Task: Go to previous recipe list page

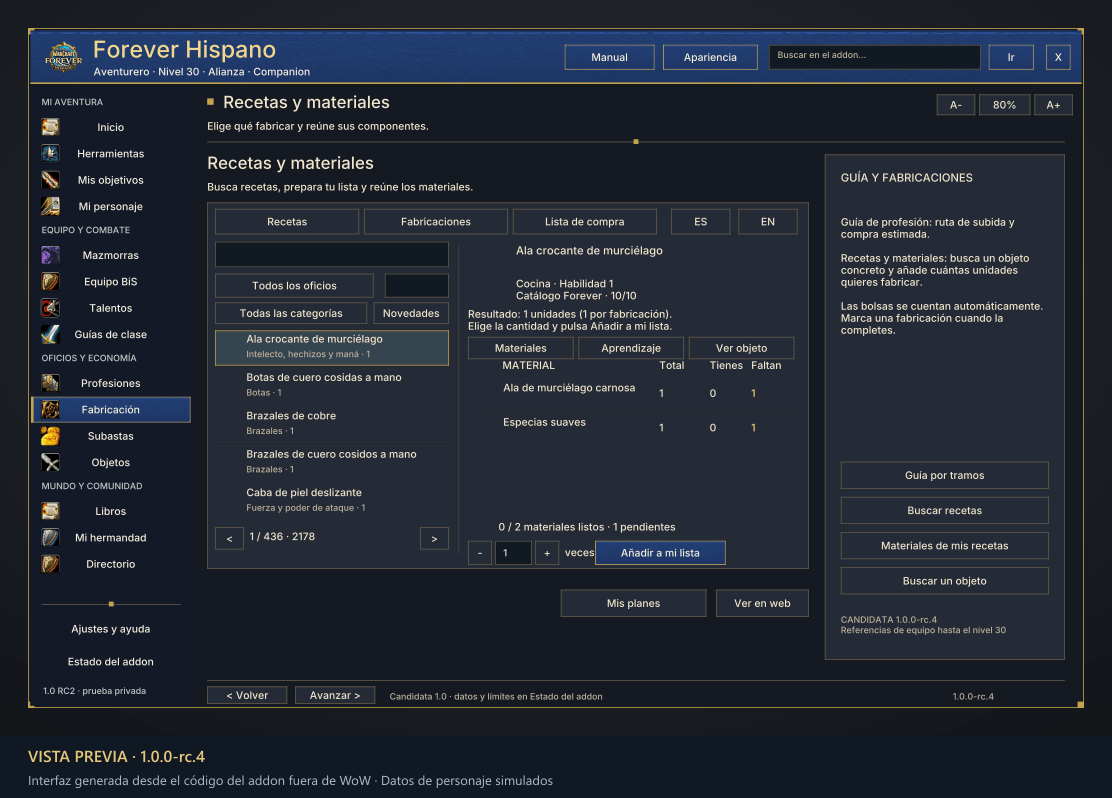Action: pos(229,538)
